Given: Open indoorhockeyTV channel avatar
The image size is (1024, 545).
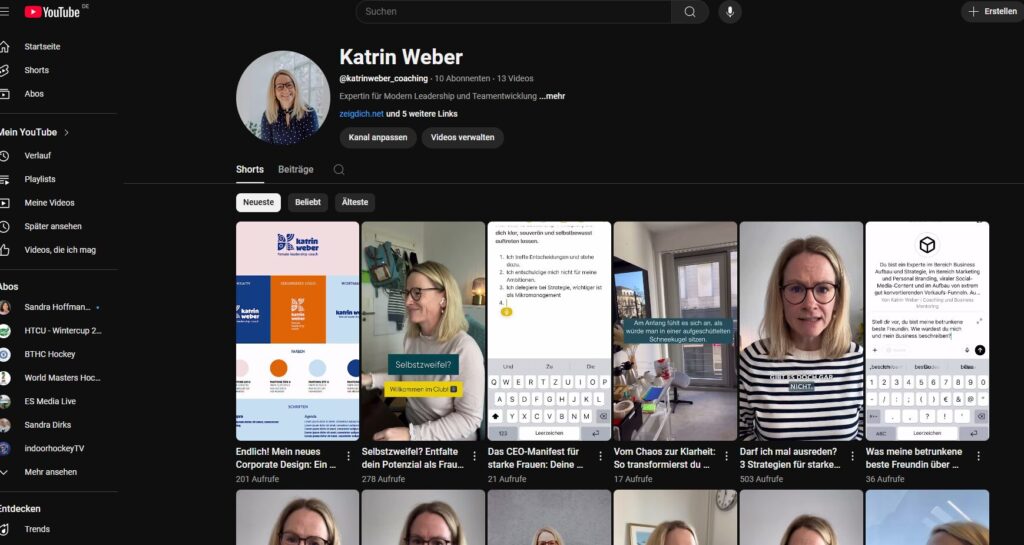Looking at the screenshot, I should click(5, 449).
